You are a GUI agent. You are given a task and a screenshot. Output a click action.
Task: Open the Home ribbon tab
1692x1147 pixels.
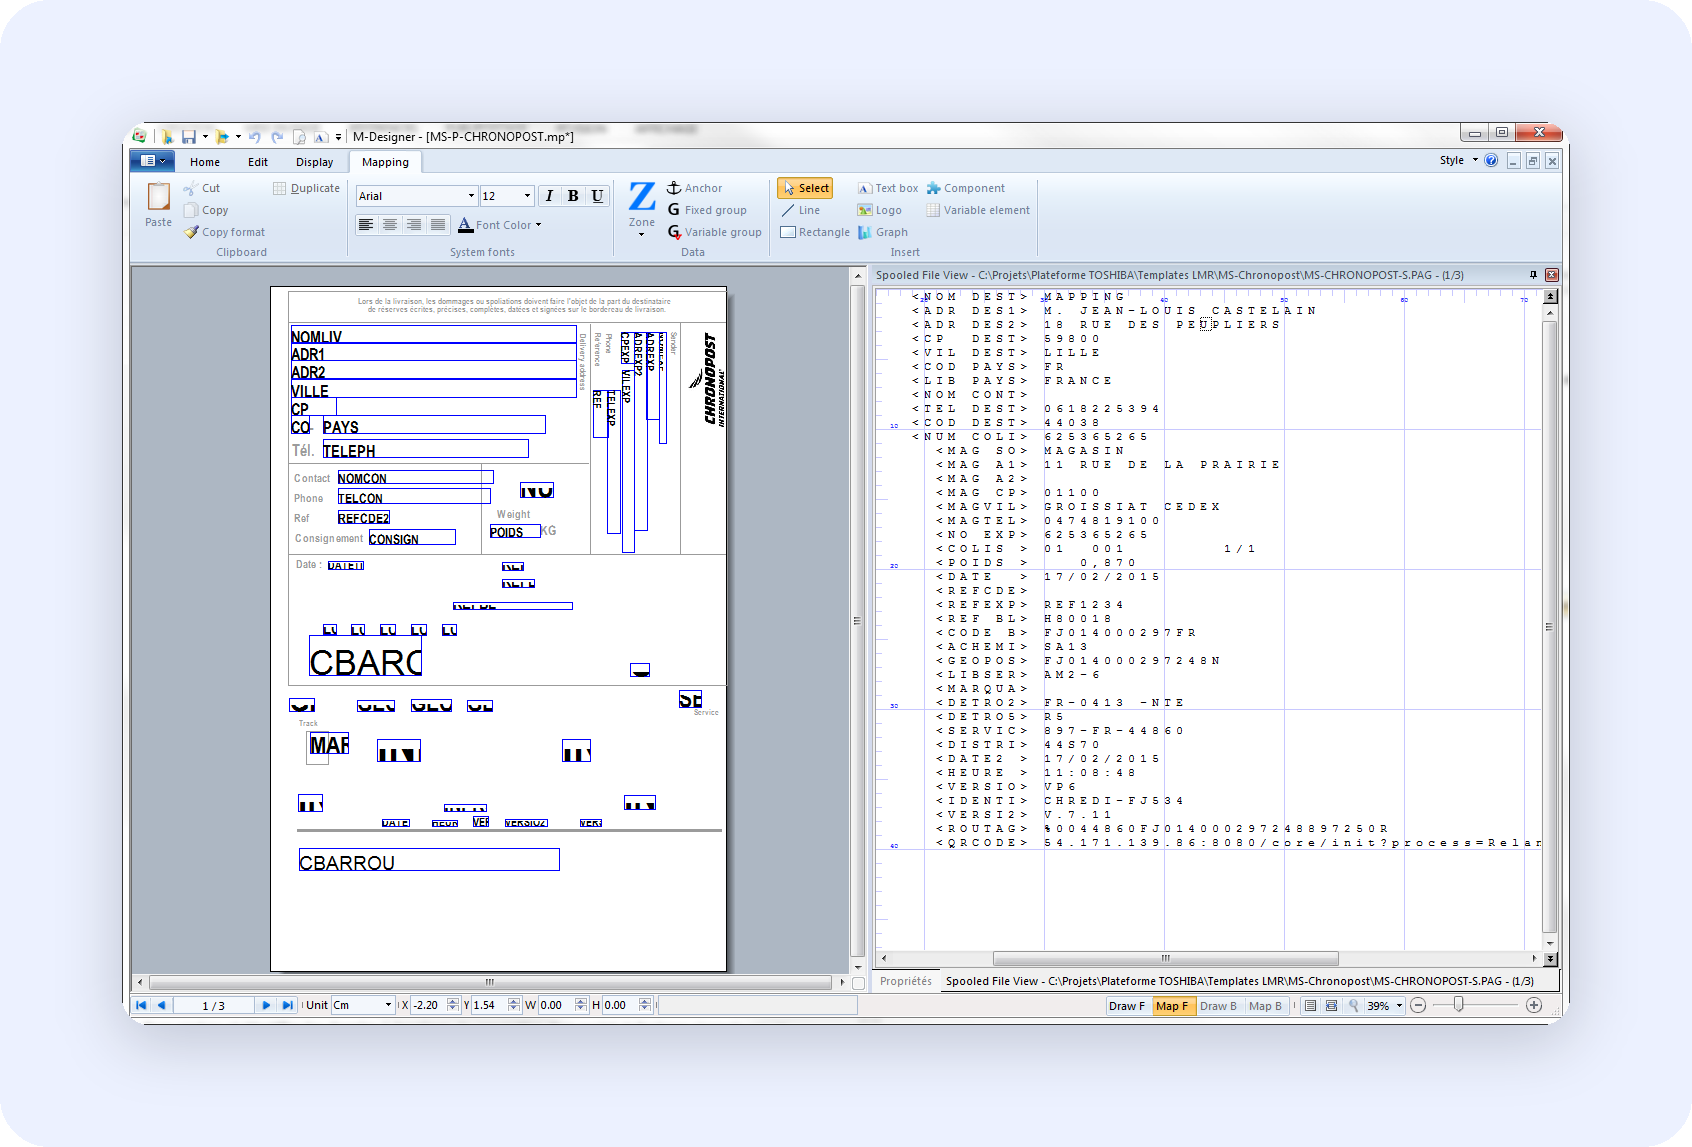205,162
